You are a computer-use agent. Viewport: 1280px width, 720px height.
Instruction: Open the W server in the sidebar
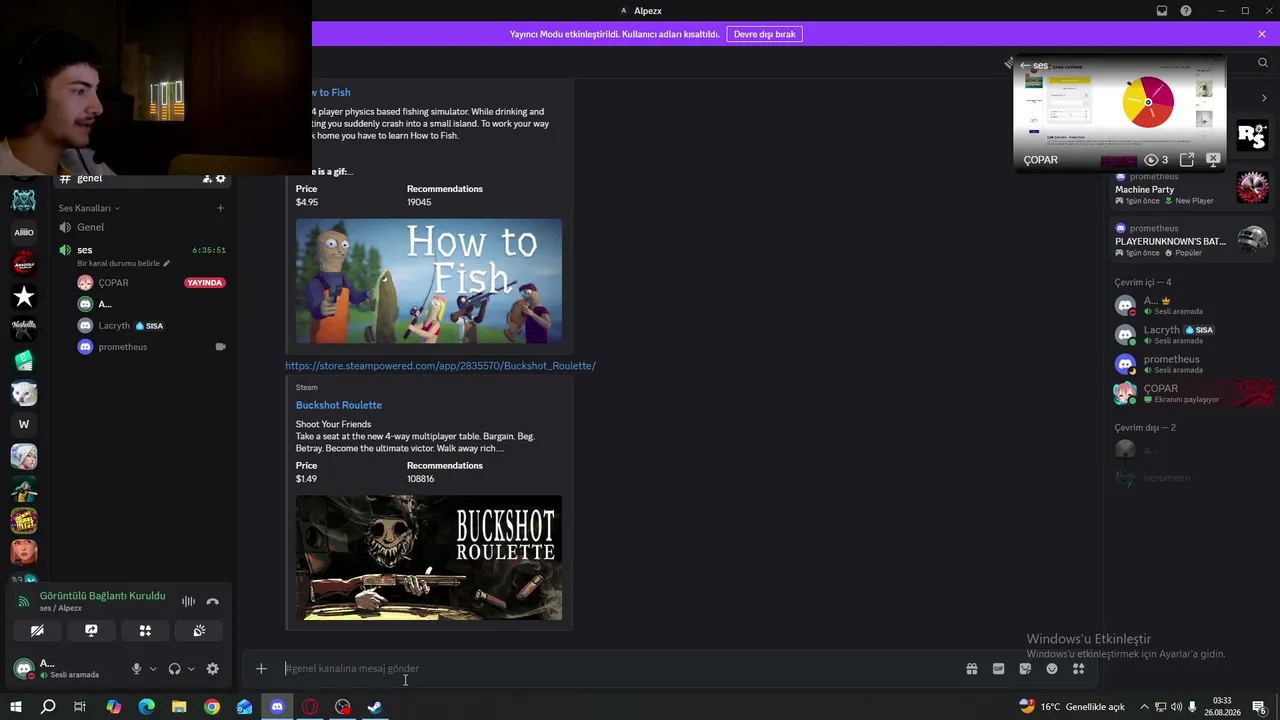(24, 424)
